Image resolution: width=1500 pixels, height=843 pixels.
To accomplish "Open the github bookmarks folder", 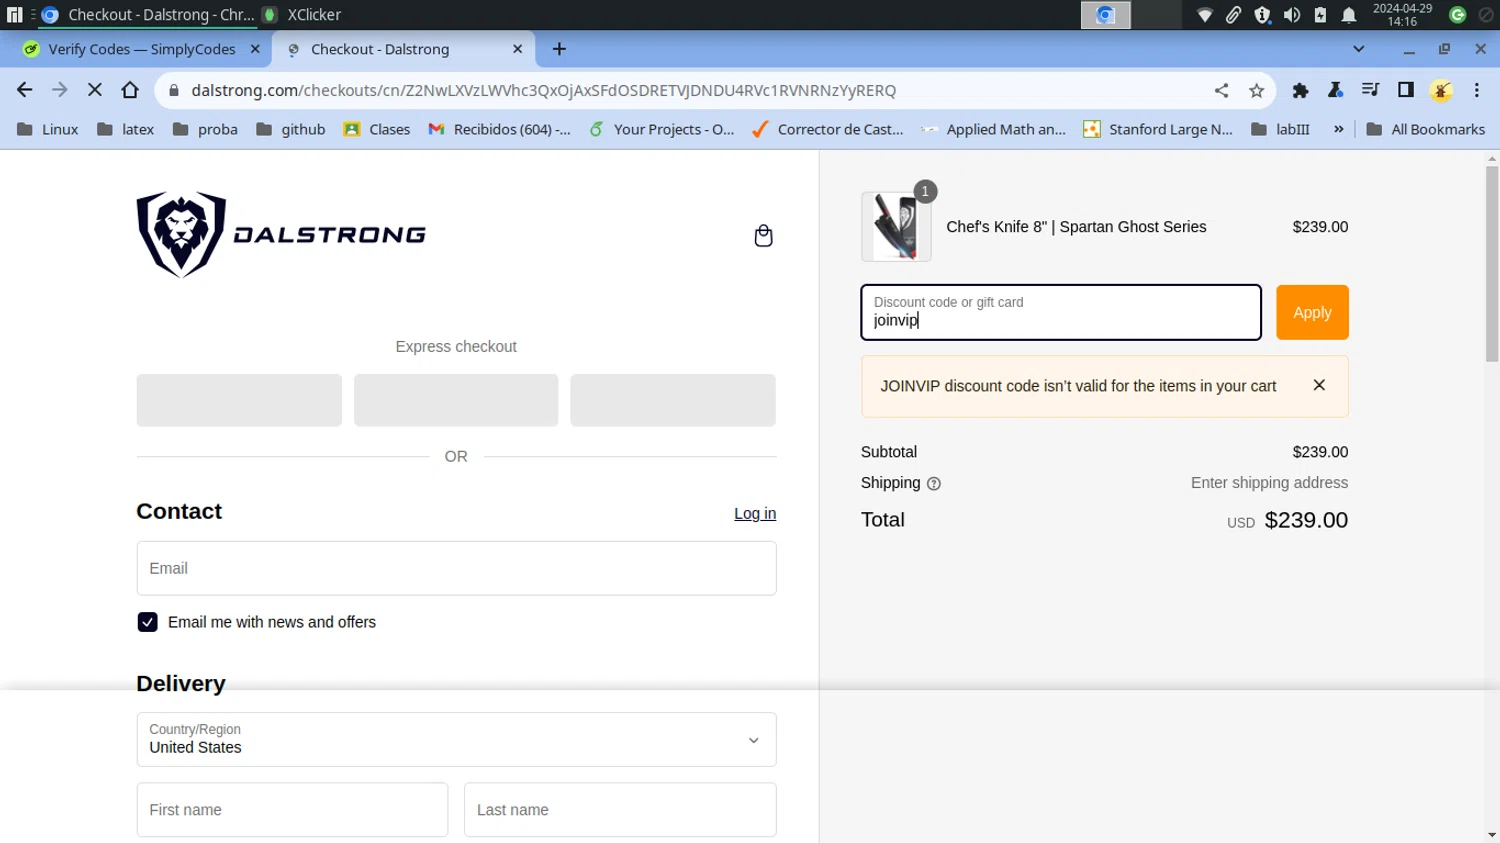I will [291, 129].
